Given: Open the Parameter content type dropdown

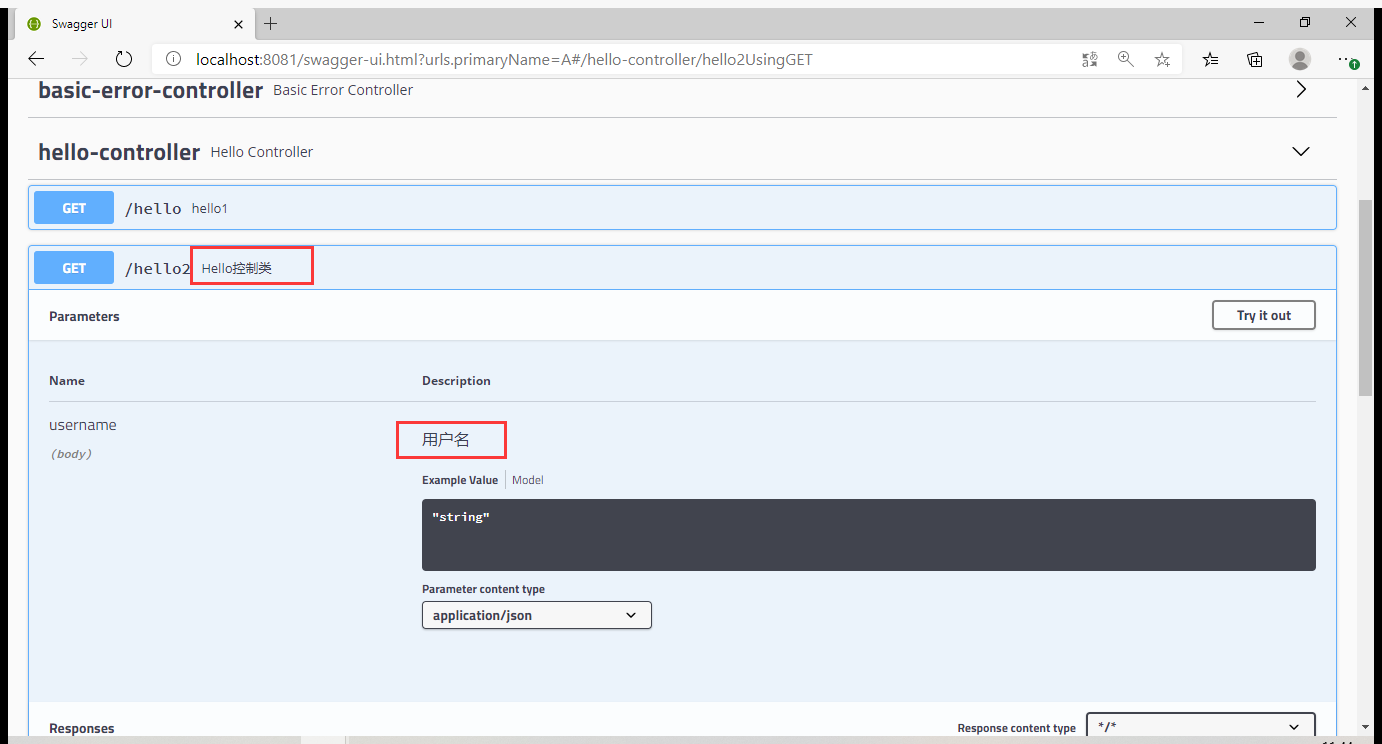Looking at the screenshot, I should pos(537,615).
